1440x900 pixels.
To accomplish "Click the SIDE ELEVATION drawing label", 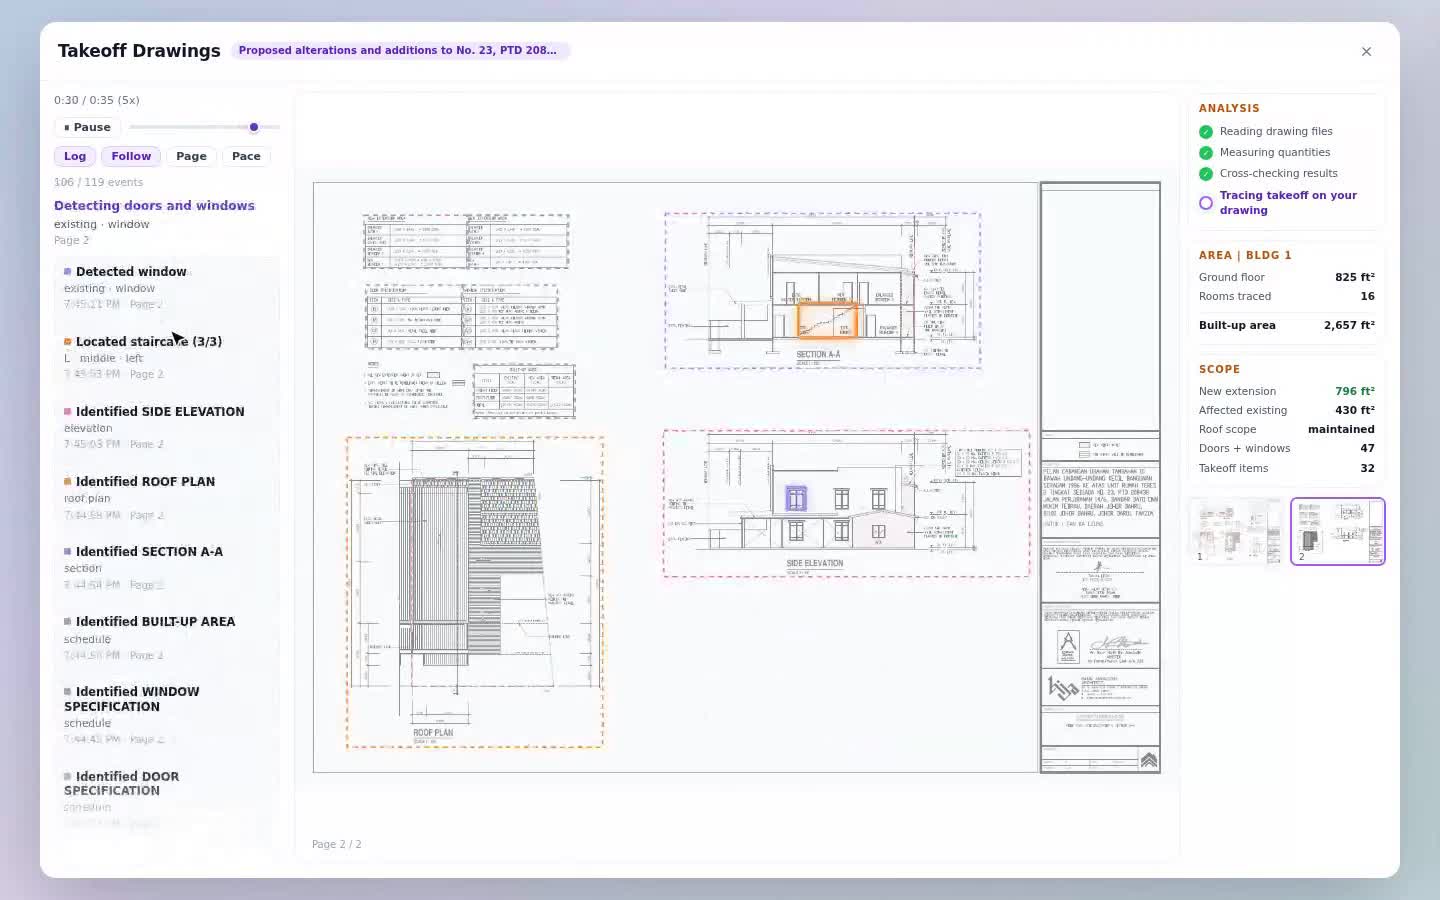I will [815, 563].
